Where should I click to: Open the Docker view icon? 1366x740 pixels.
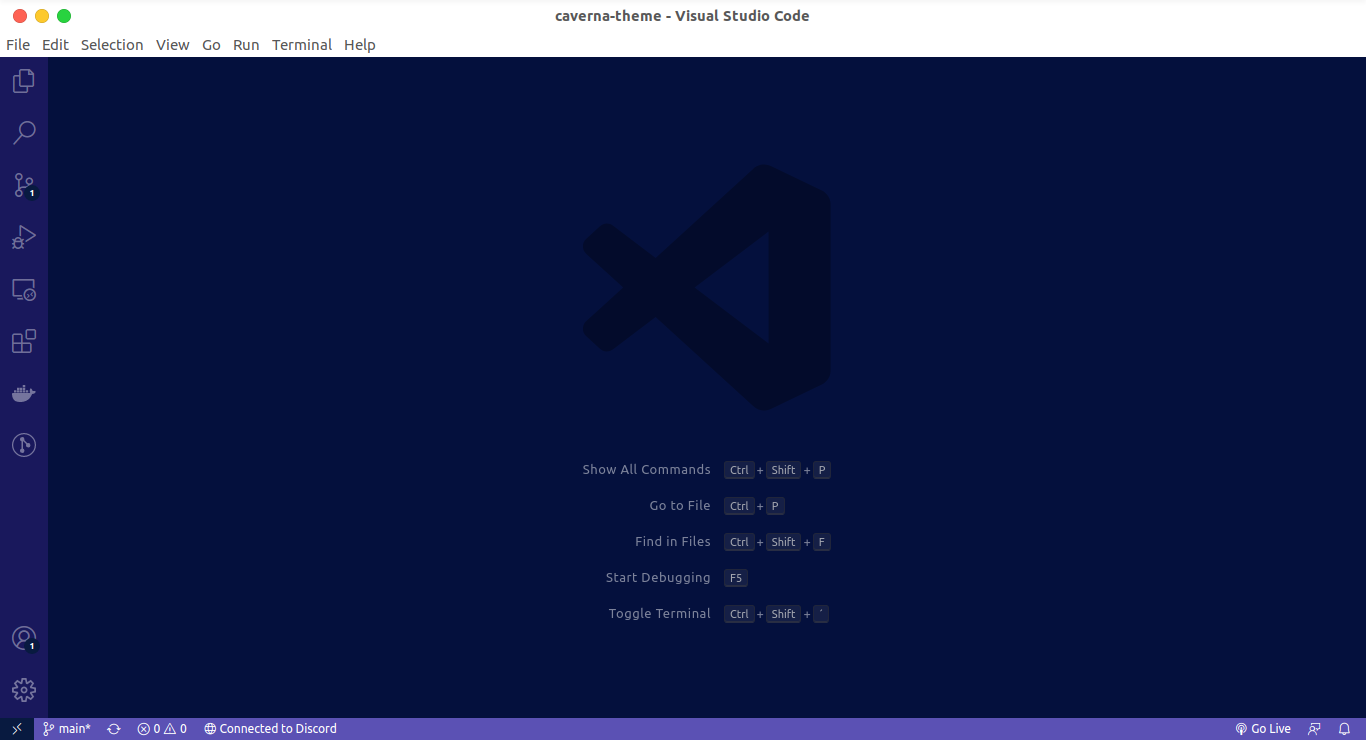click(24, 393)
